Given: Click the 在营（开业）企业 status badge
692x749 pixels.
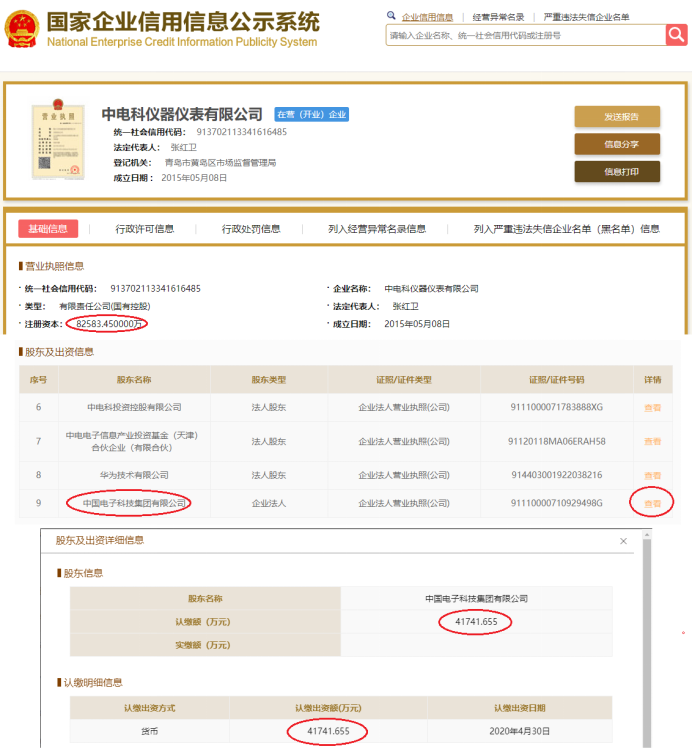Looking at the screenshot, I should pyautogui.click(x=311, y=115).
